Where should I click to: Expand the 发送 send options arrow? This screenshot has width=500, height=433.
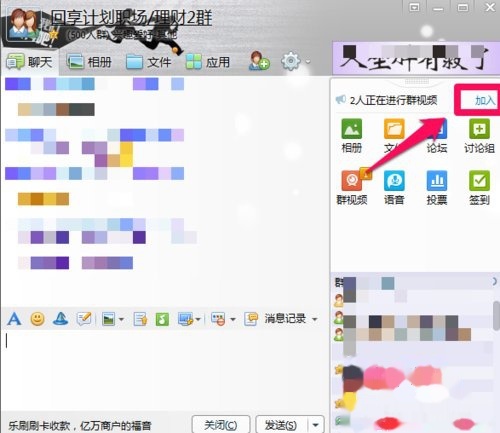tap(315, 425)
